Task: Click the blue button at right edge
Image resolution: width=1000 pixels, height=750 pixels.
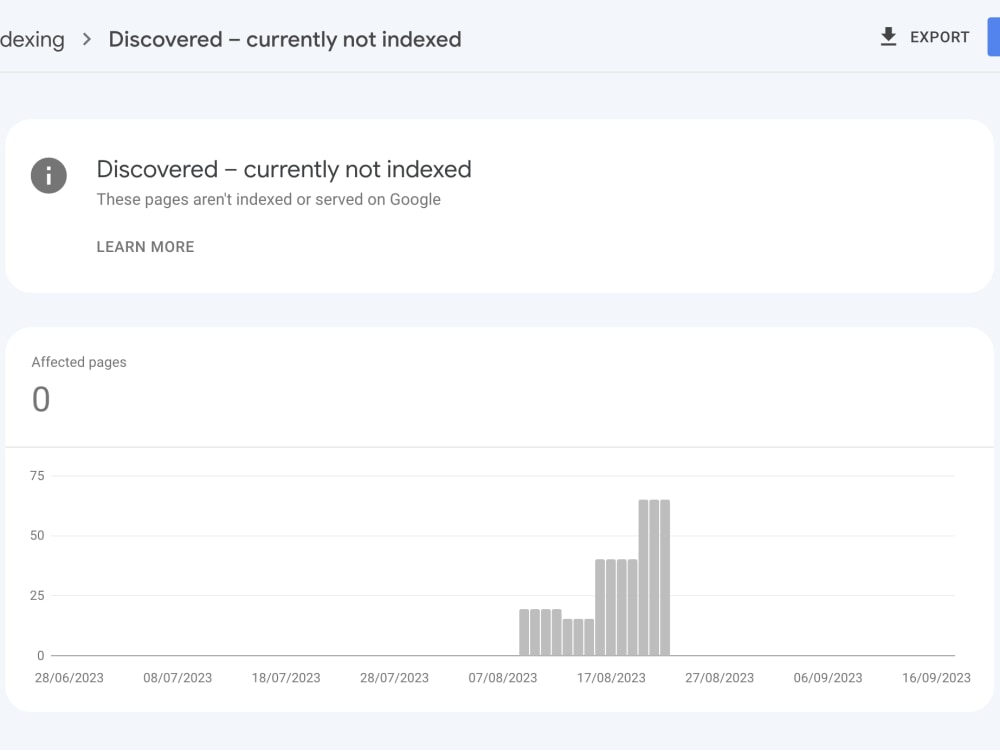Action: tap(994, 37)
